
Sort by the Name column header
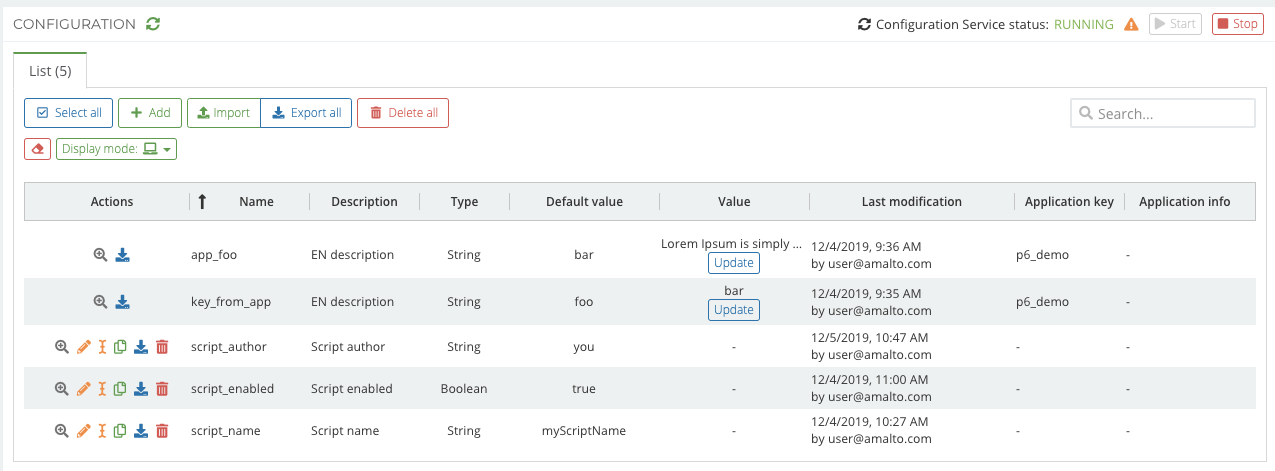(256, 202)
